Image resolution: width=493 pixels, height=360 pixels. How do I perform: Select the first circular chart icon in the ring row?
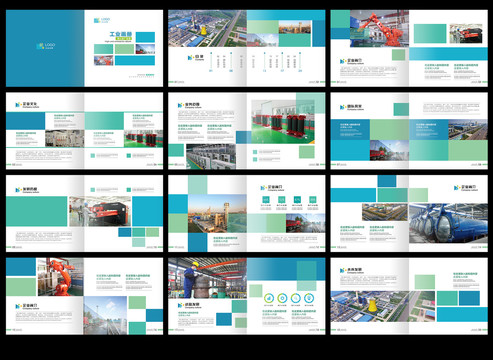269,298
